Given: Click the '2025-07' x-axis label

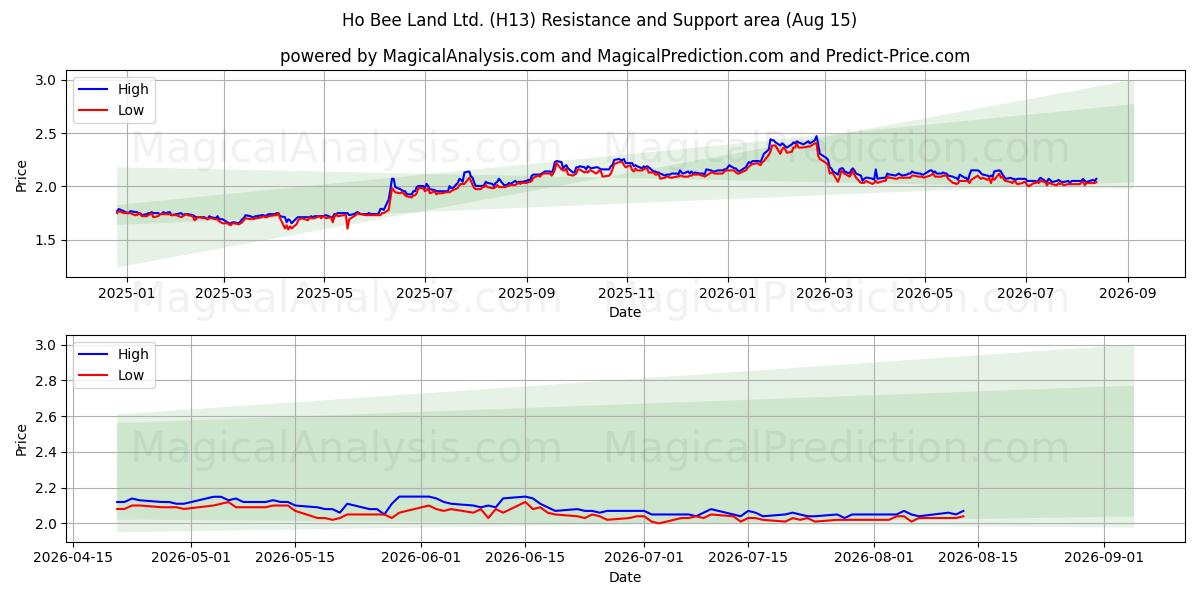Looking at the screenshot, I should tap(425, 293).
